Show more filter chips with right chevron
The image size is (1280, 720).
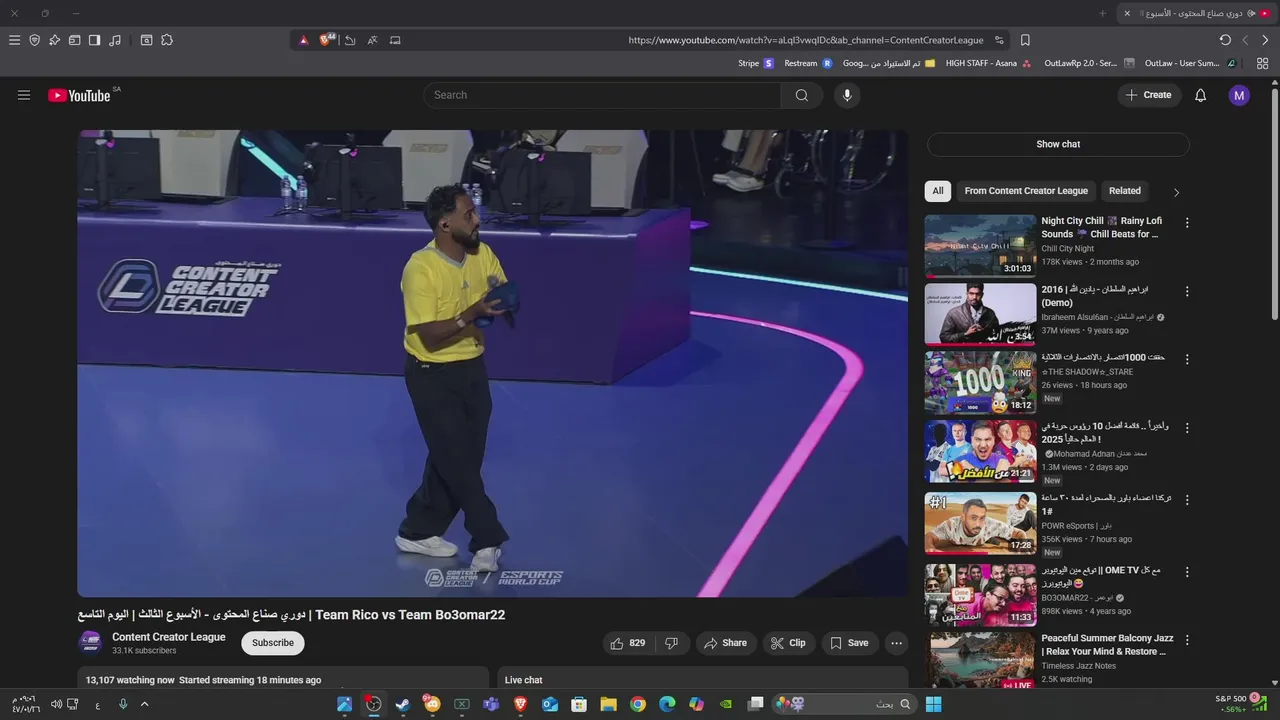(x=1176, y=192)
